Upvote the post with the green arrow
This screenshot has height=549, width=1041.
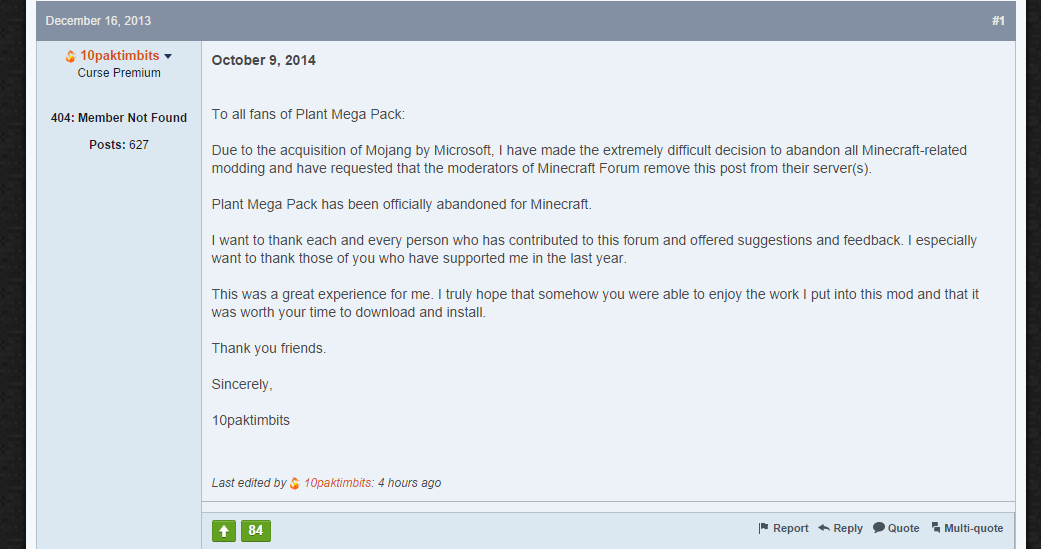coord(224,530)
